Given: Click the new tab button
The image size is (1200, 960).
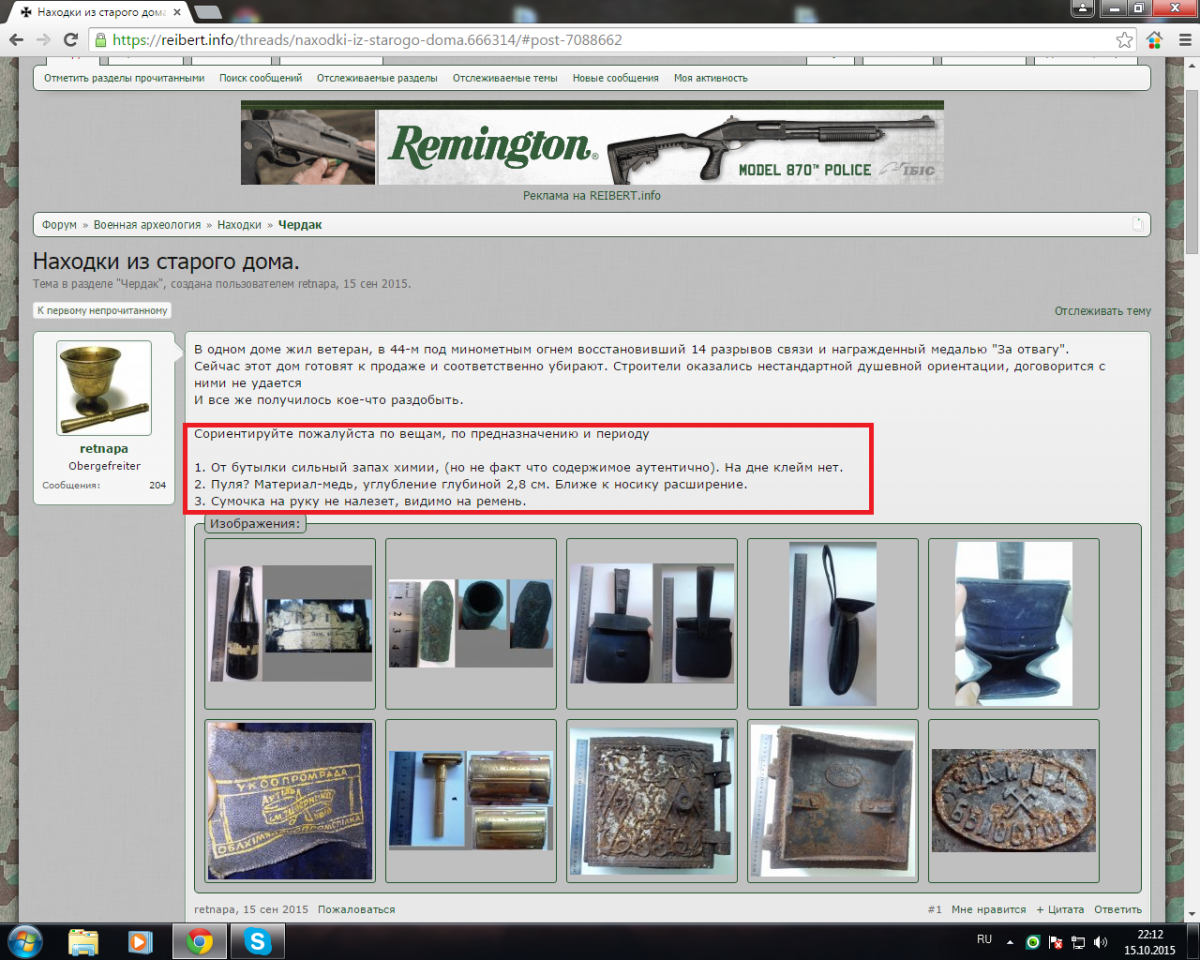Looking at the screenshot, I should [x=208, y=13].
